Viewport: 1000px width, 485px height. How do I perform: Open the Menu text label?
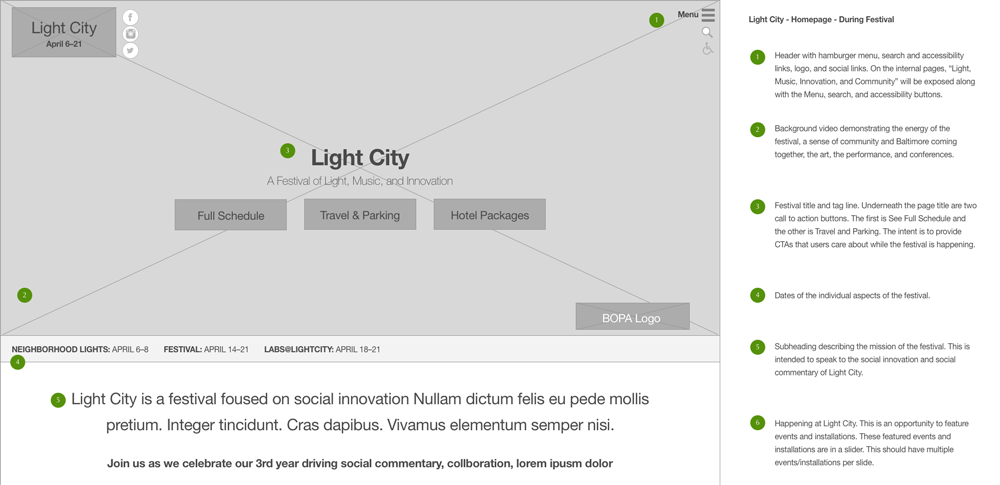688,14
